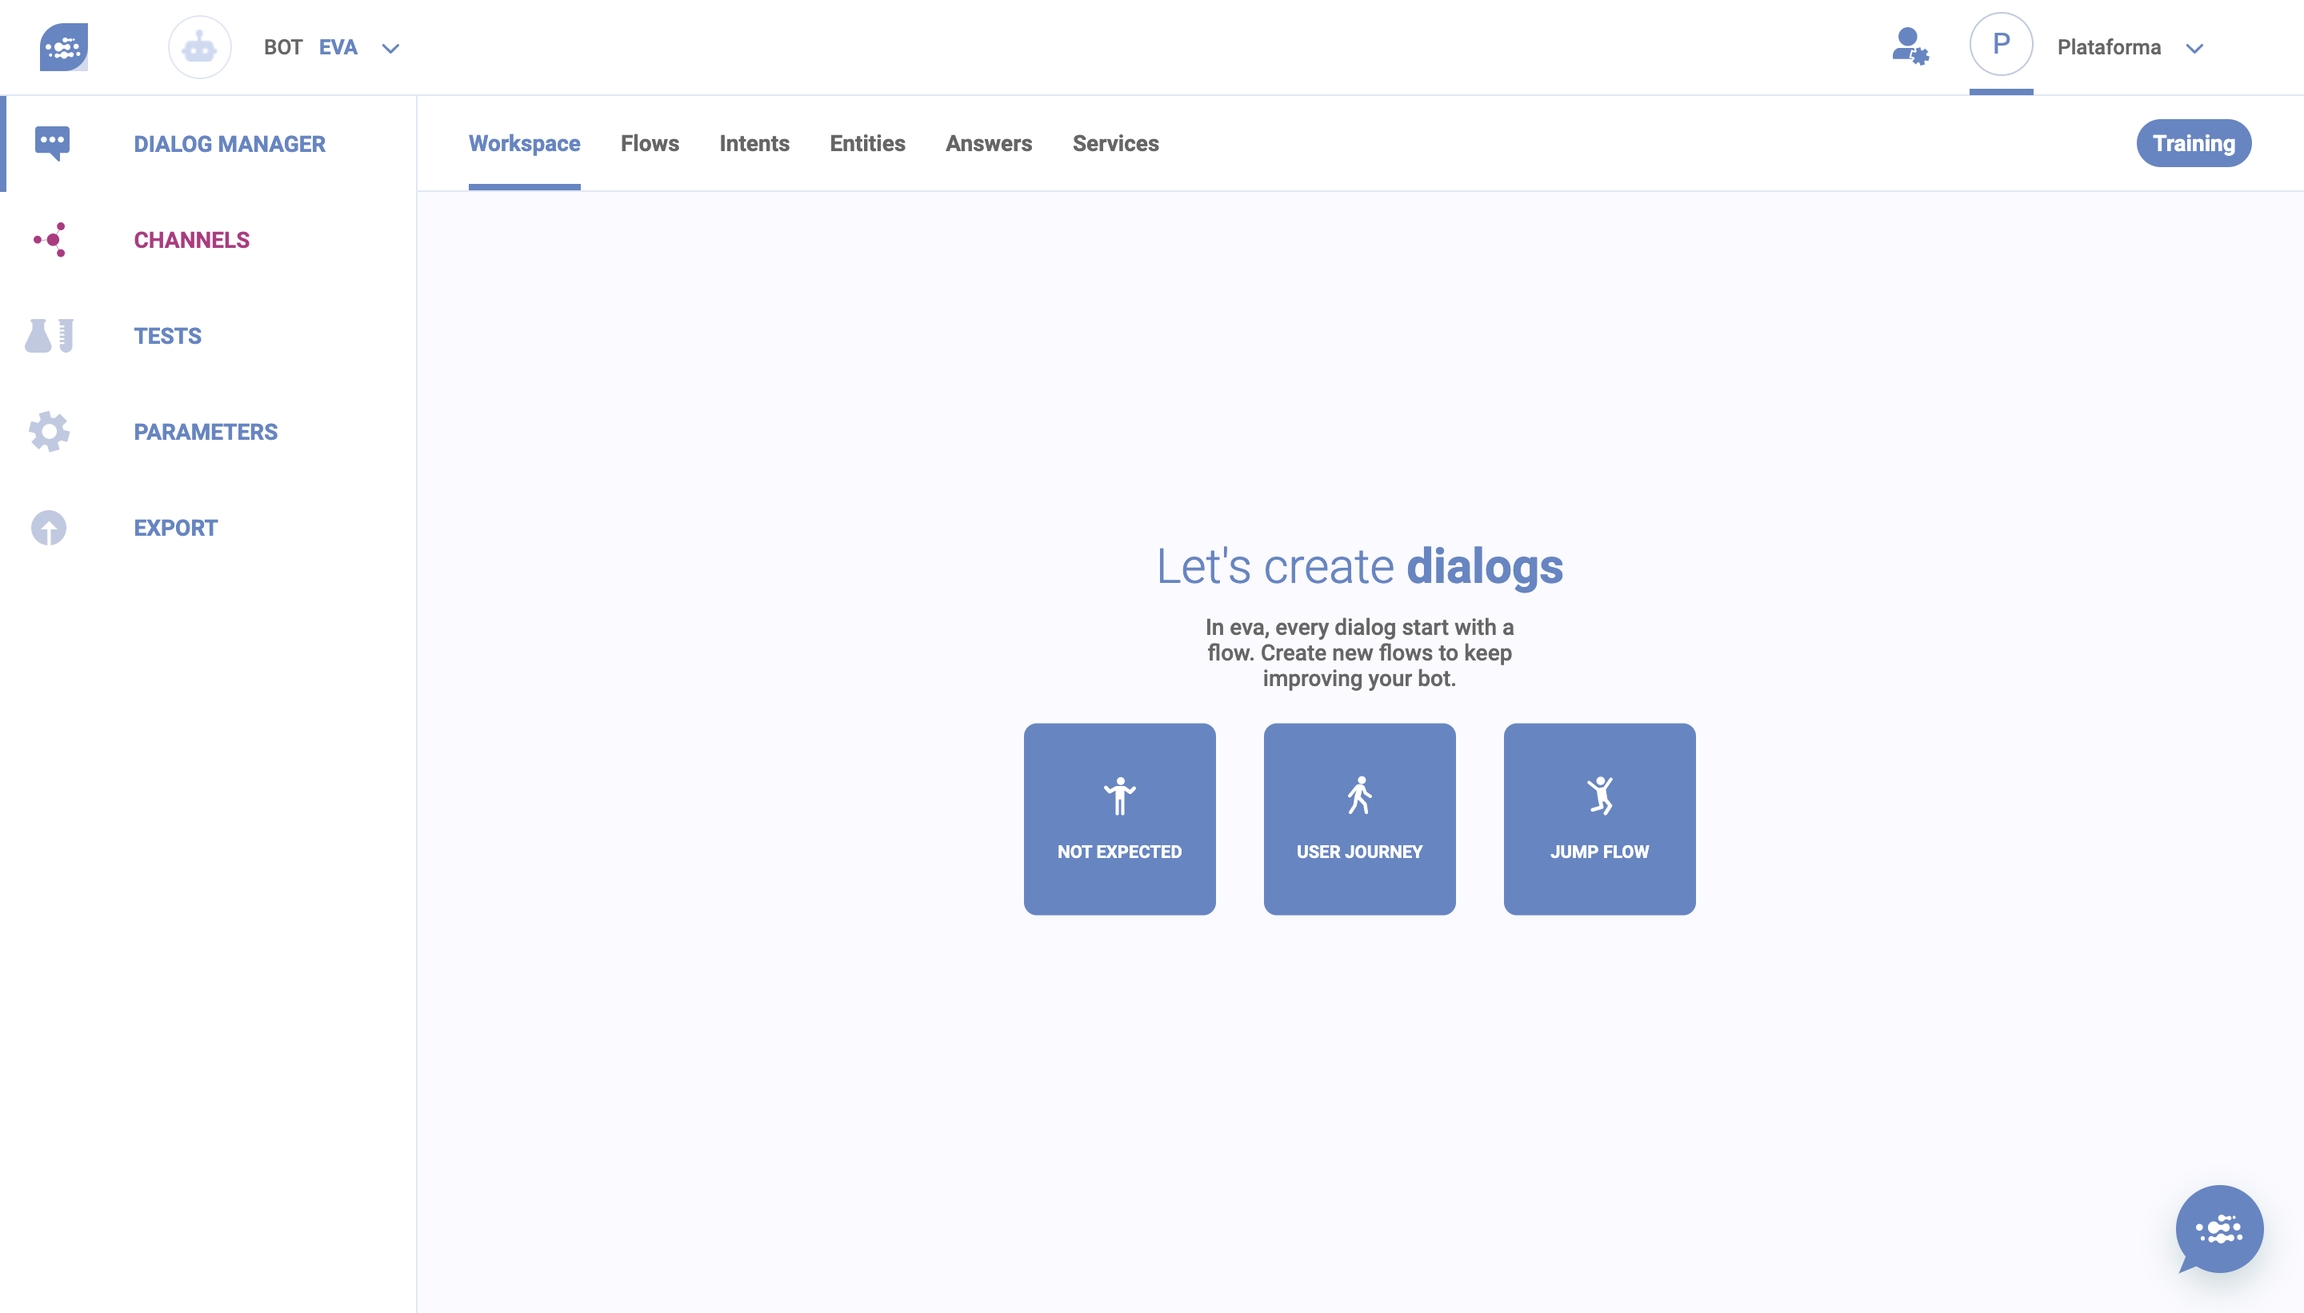Image resolution: width=2304 pixels, height=1313 pixels.
Task: Switch to the Flows tab
Action: click(x=649, y=143)
